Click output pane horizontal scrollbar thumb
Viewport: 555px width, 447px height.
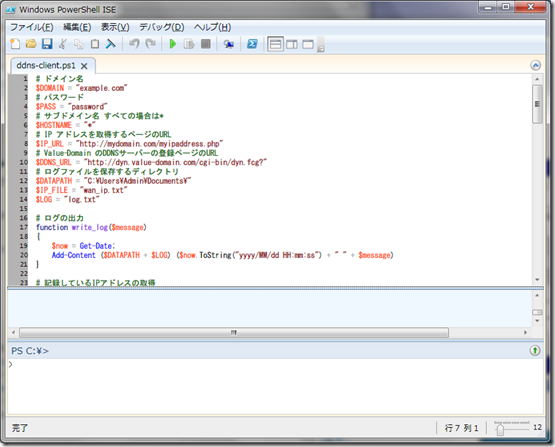click(x=234, y=332)
